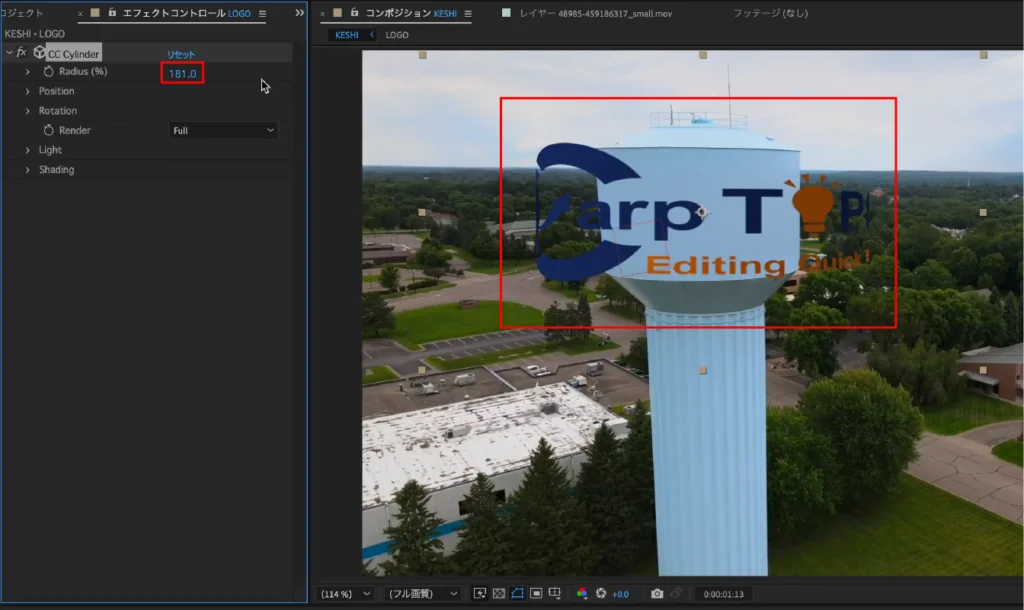Open grid and guide options
Screen dimensions: 1024x610
(555, 593)
